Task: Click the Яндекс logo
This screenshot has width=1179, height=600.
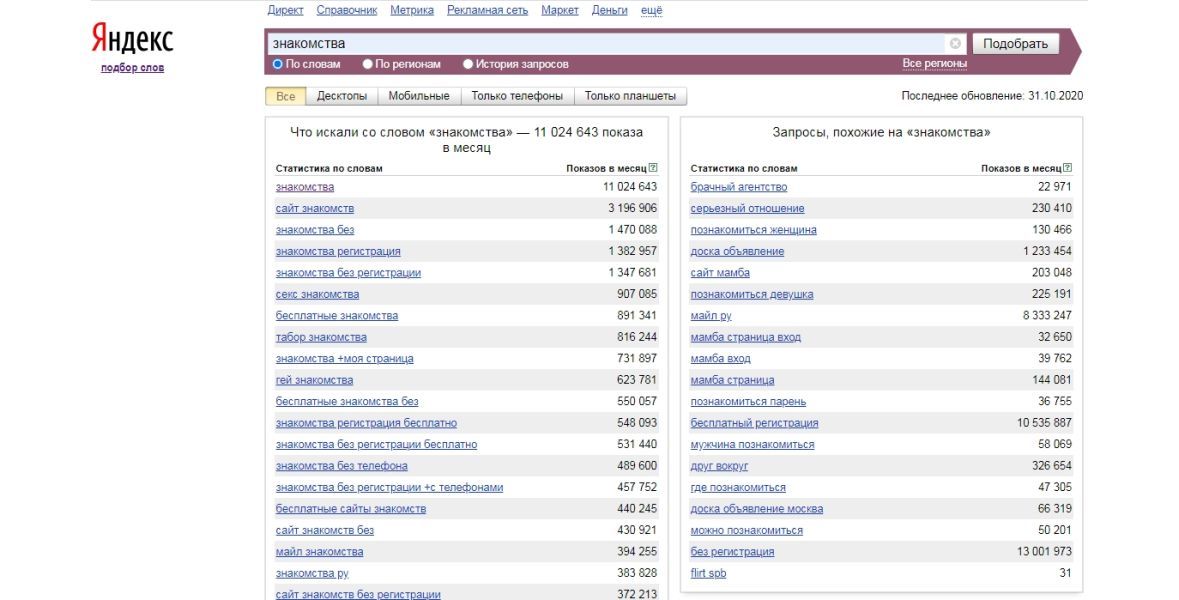Action: tap(132, 40)
